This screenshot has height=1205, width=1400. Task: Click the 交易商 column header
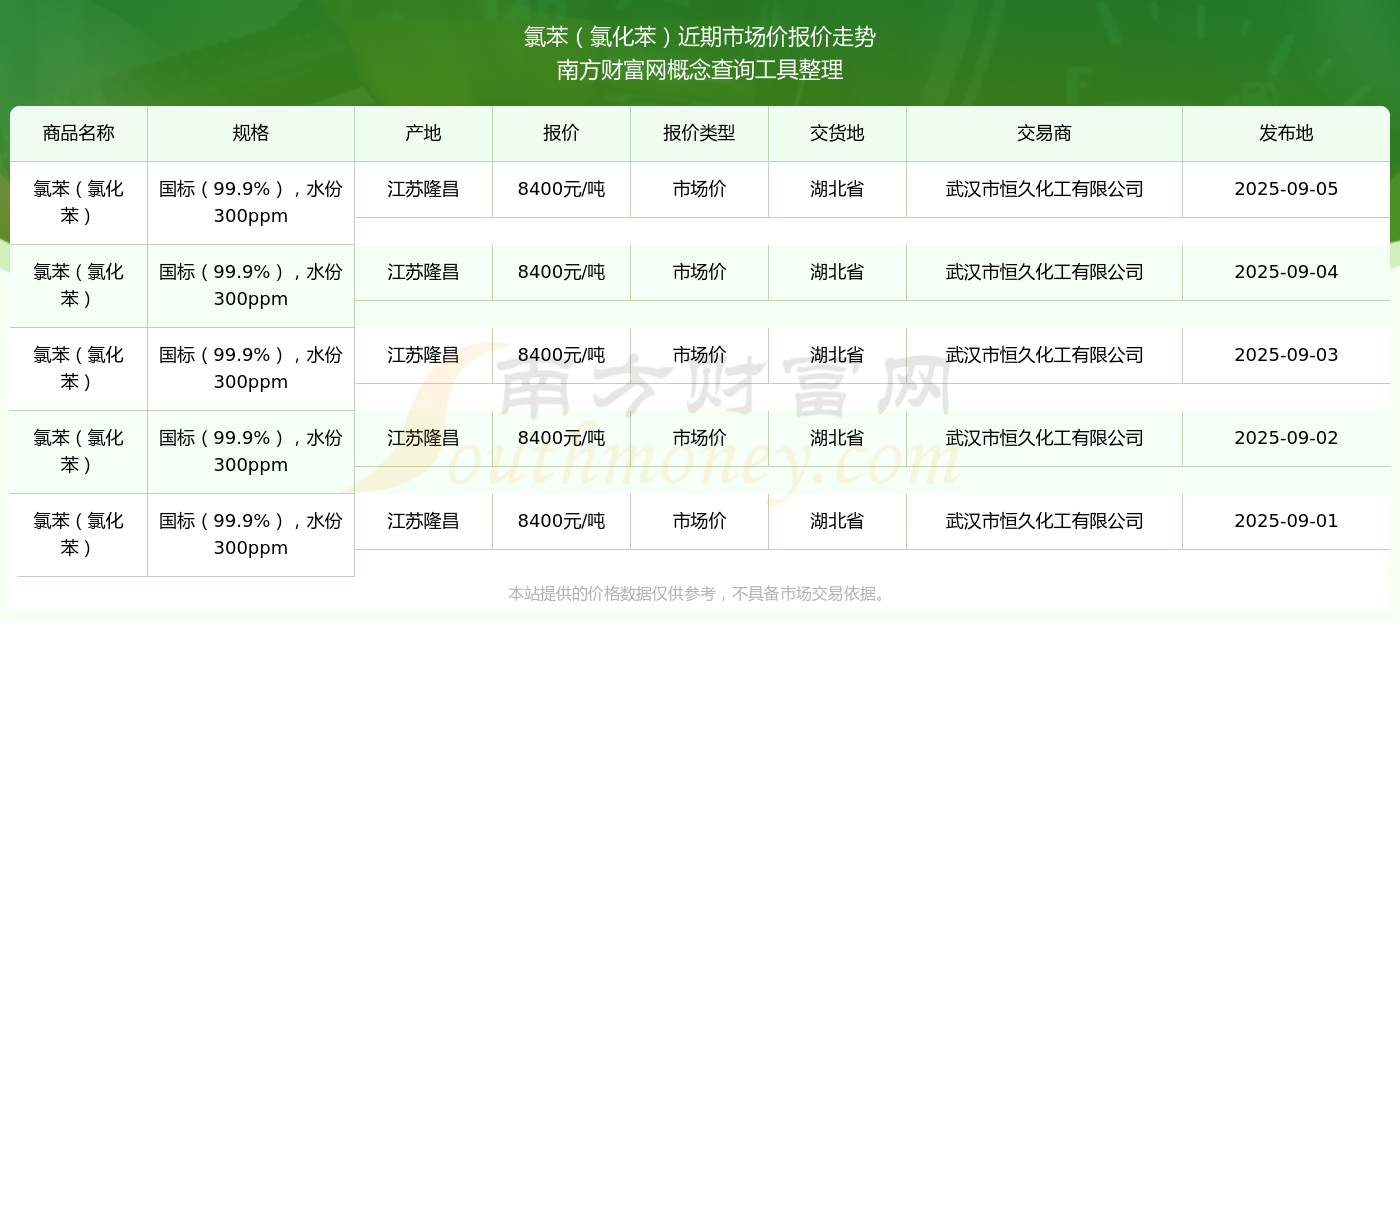[1045, 133]
